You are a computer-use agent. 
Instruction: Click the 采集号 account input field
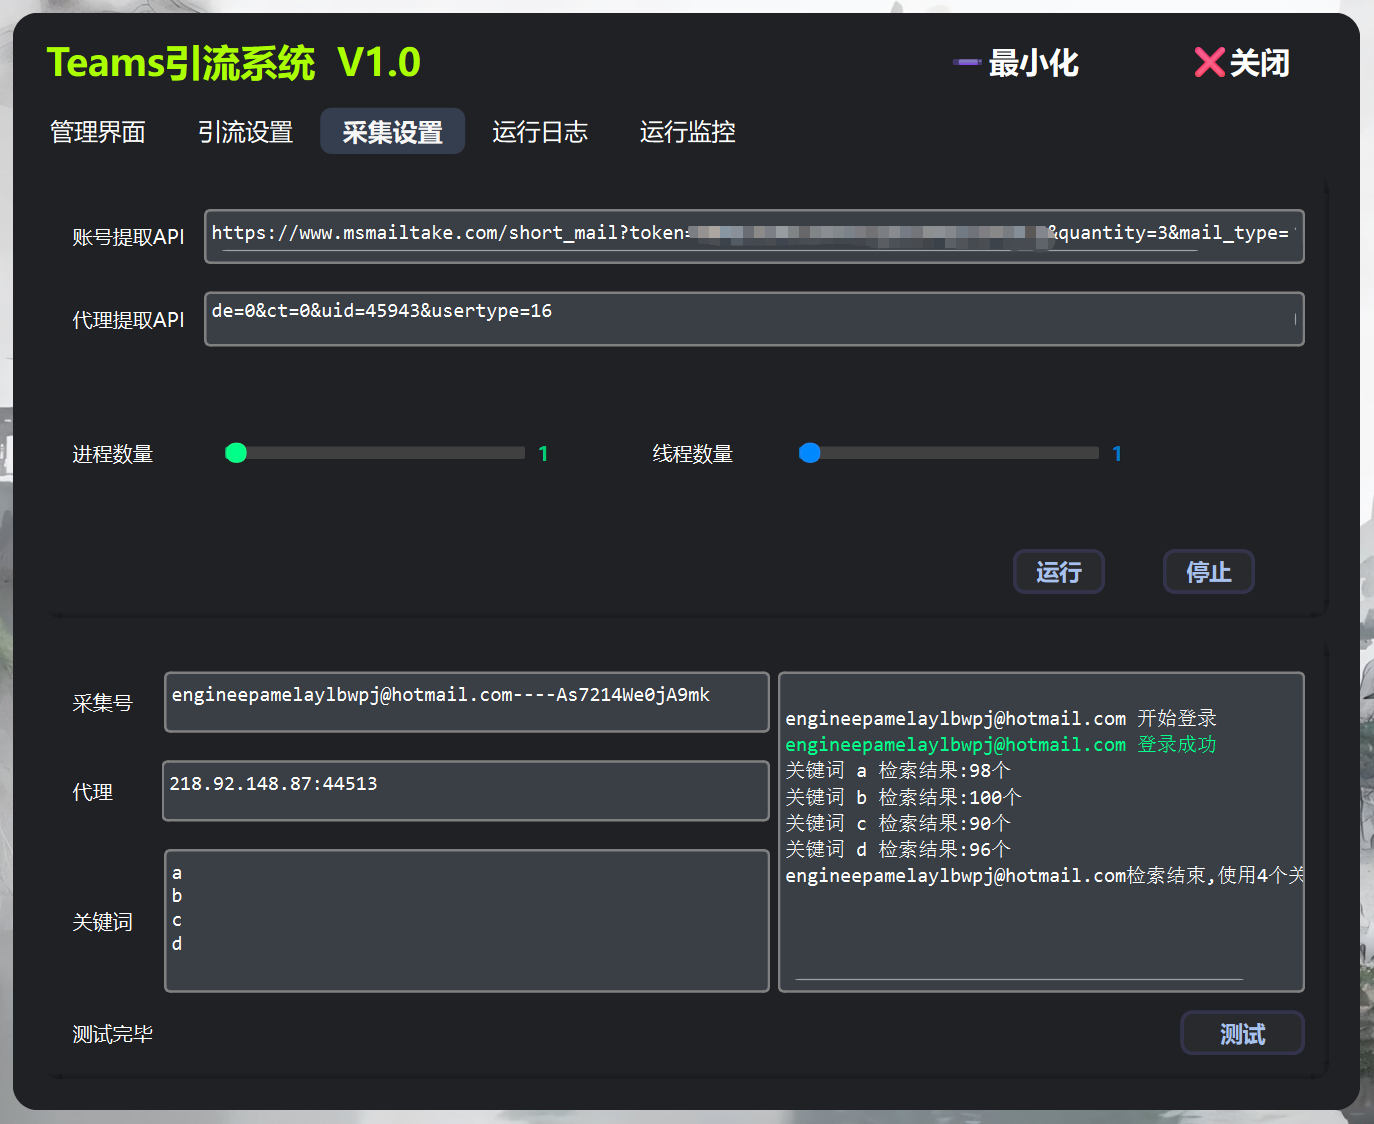466,701
